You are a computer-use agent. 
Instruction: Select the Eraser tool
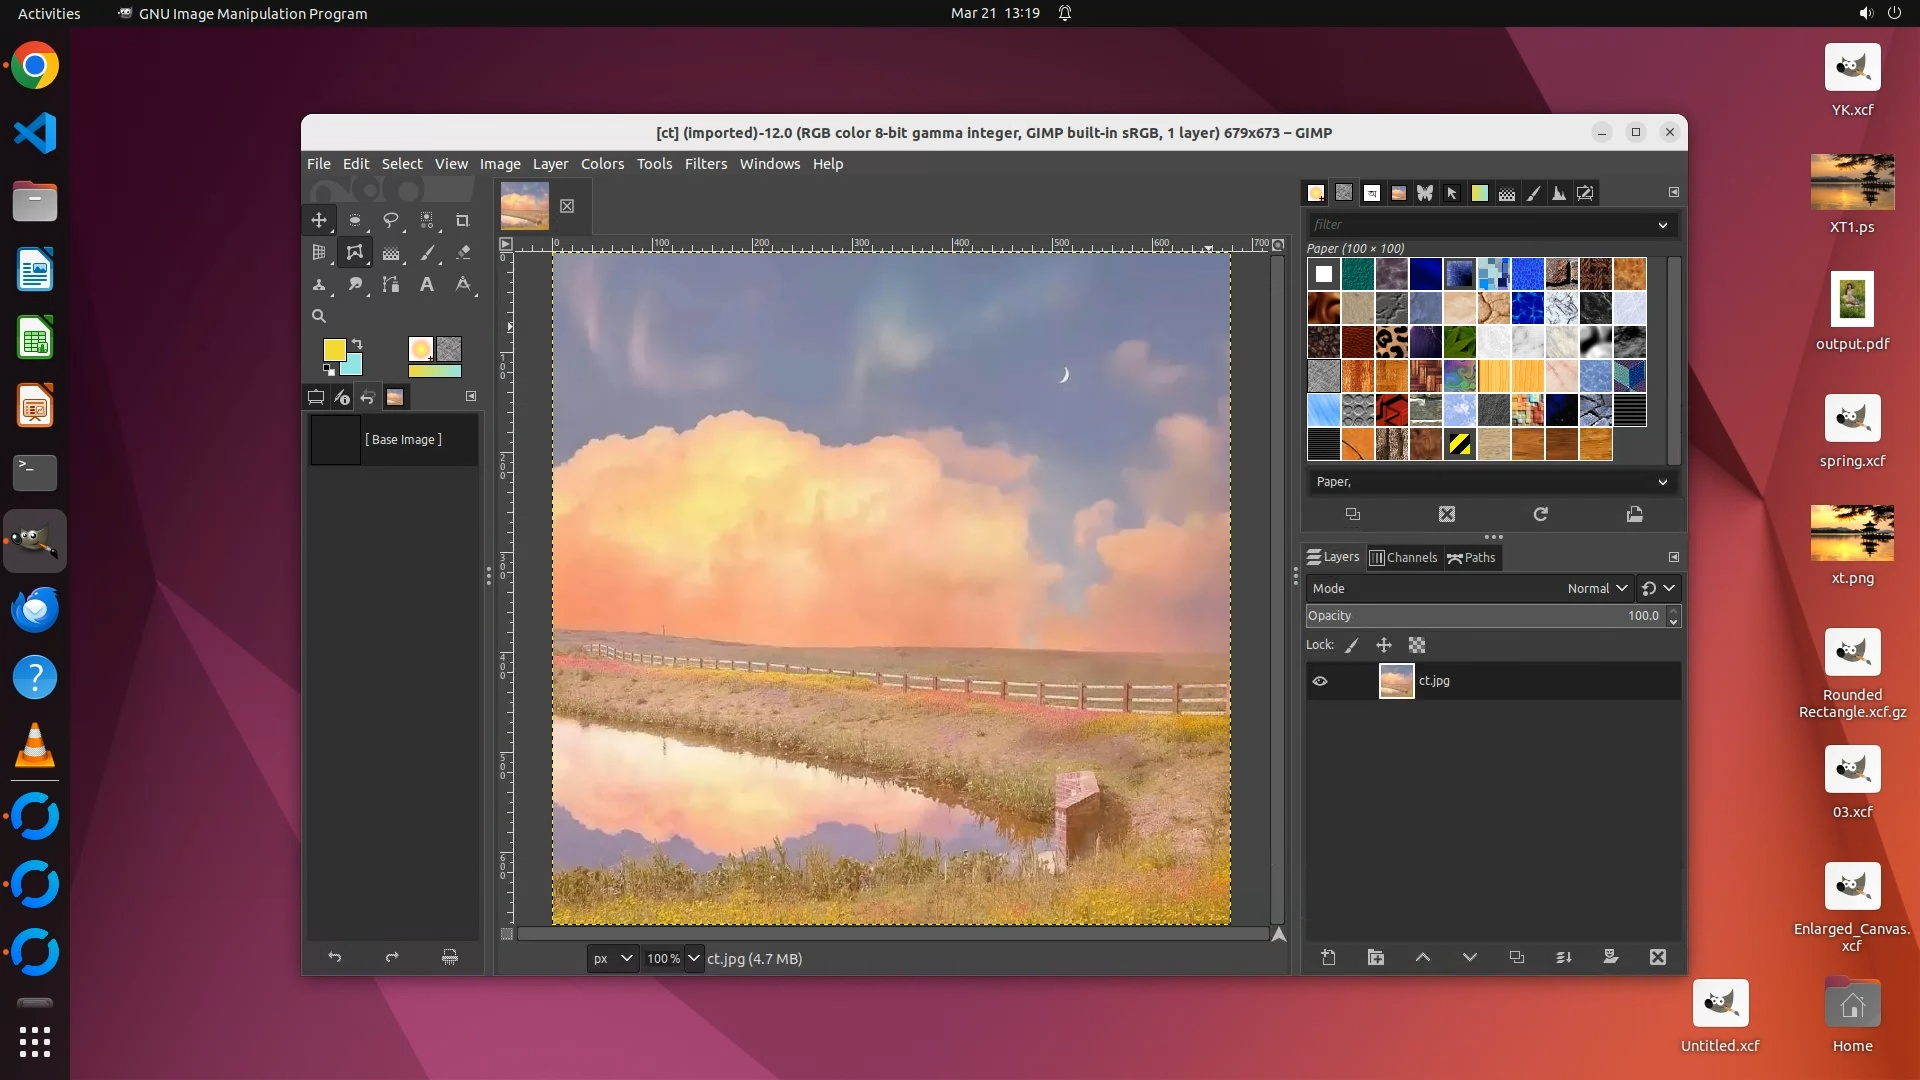pyautogui.click(x=463, y=253)
